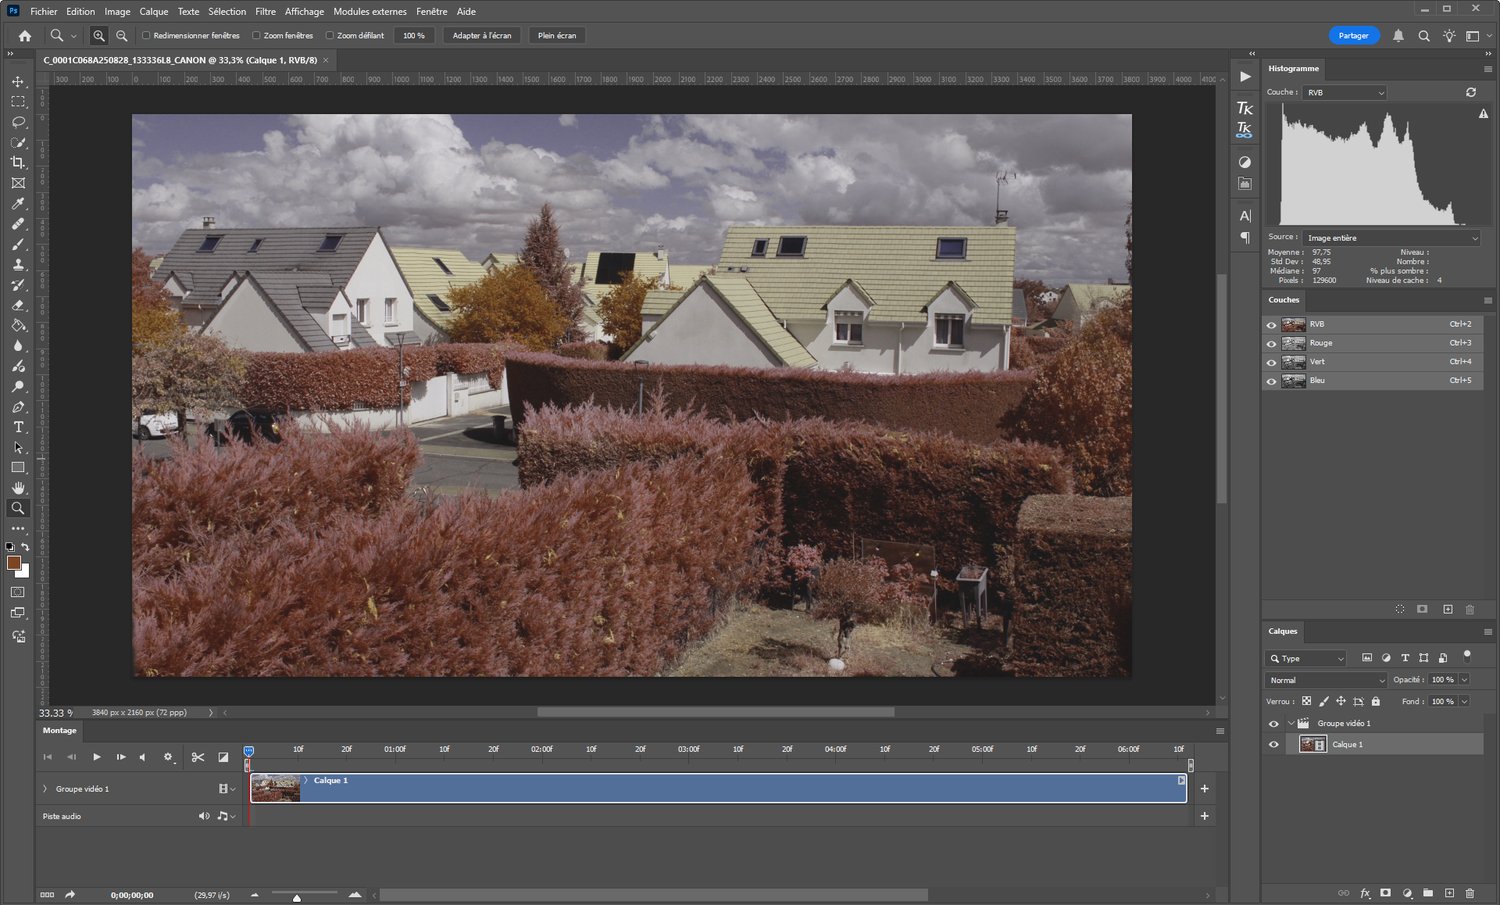Viewport: 1500px width, 905px height.
Task: Open the Filtre menu
Action: [x=265, y=11]
